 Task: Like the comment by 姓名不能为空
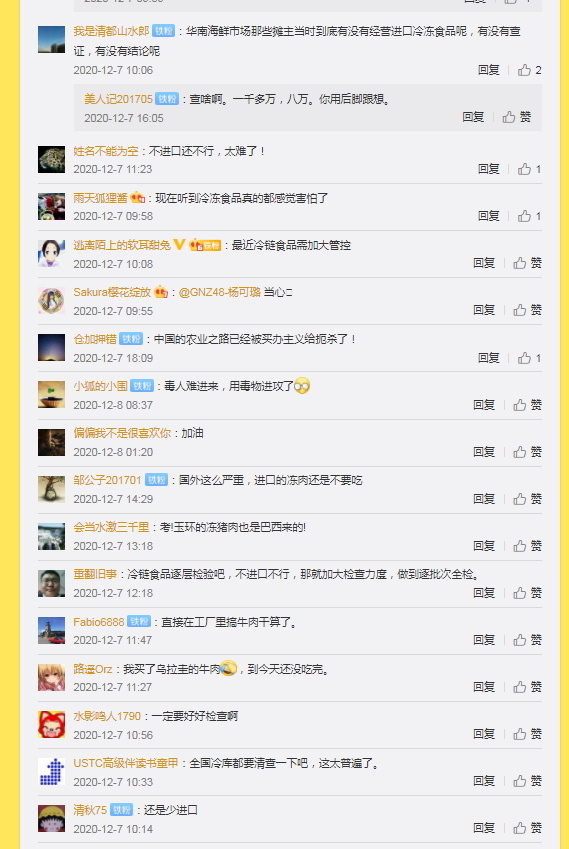[529, 169]
